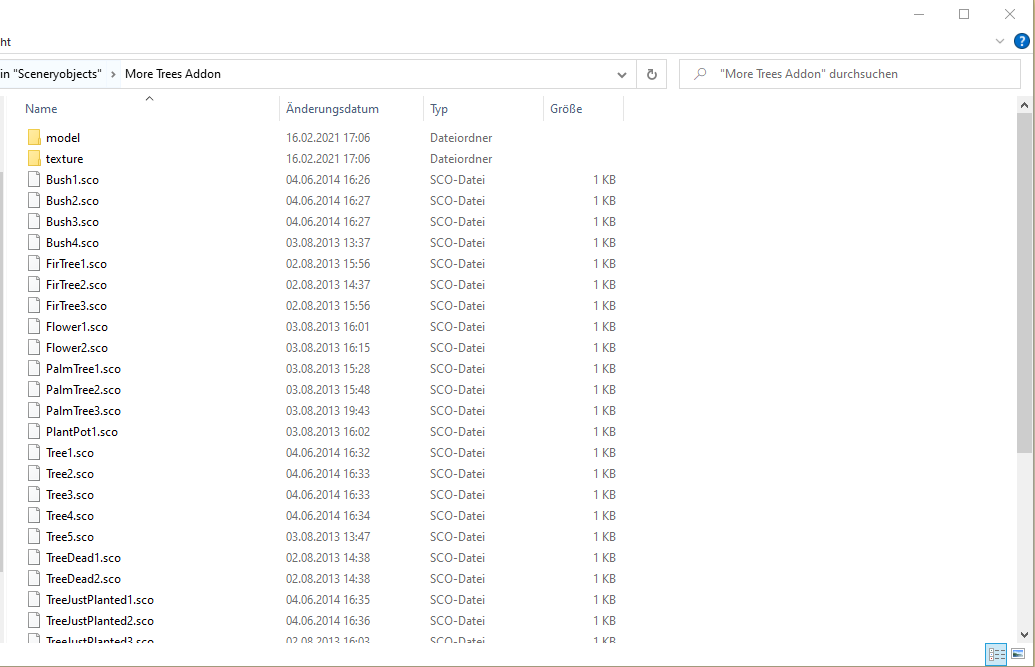The image size is (1035, 667).
Task: Switch to Details view icon in the bottom corner
Action: (996, 654)
